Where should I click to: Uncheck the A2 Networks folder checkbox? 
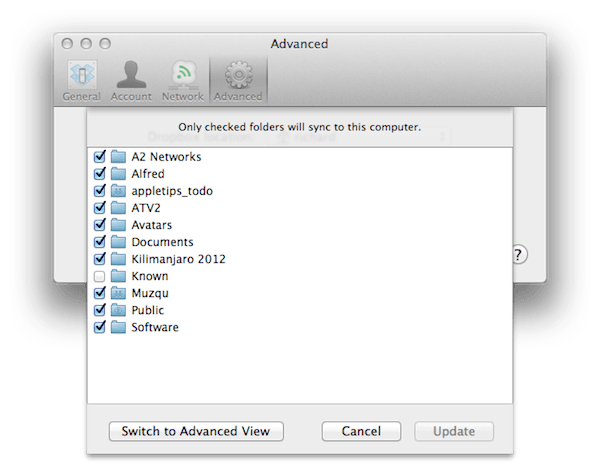pyautogui.click(x=99, y=156)
